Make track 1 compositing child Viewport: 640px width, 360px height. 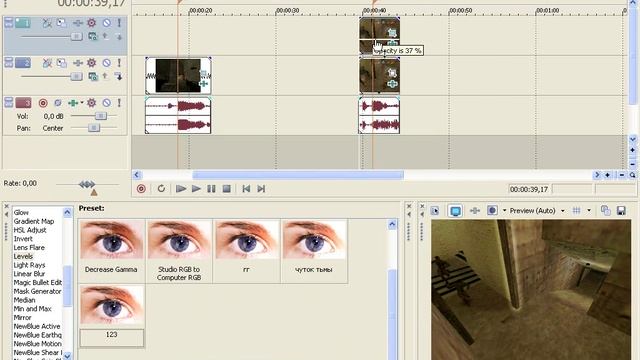click(119, 37)
